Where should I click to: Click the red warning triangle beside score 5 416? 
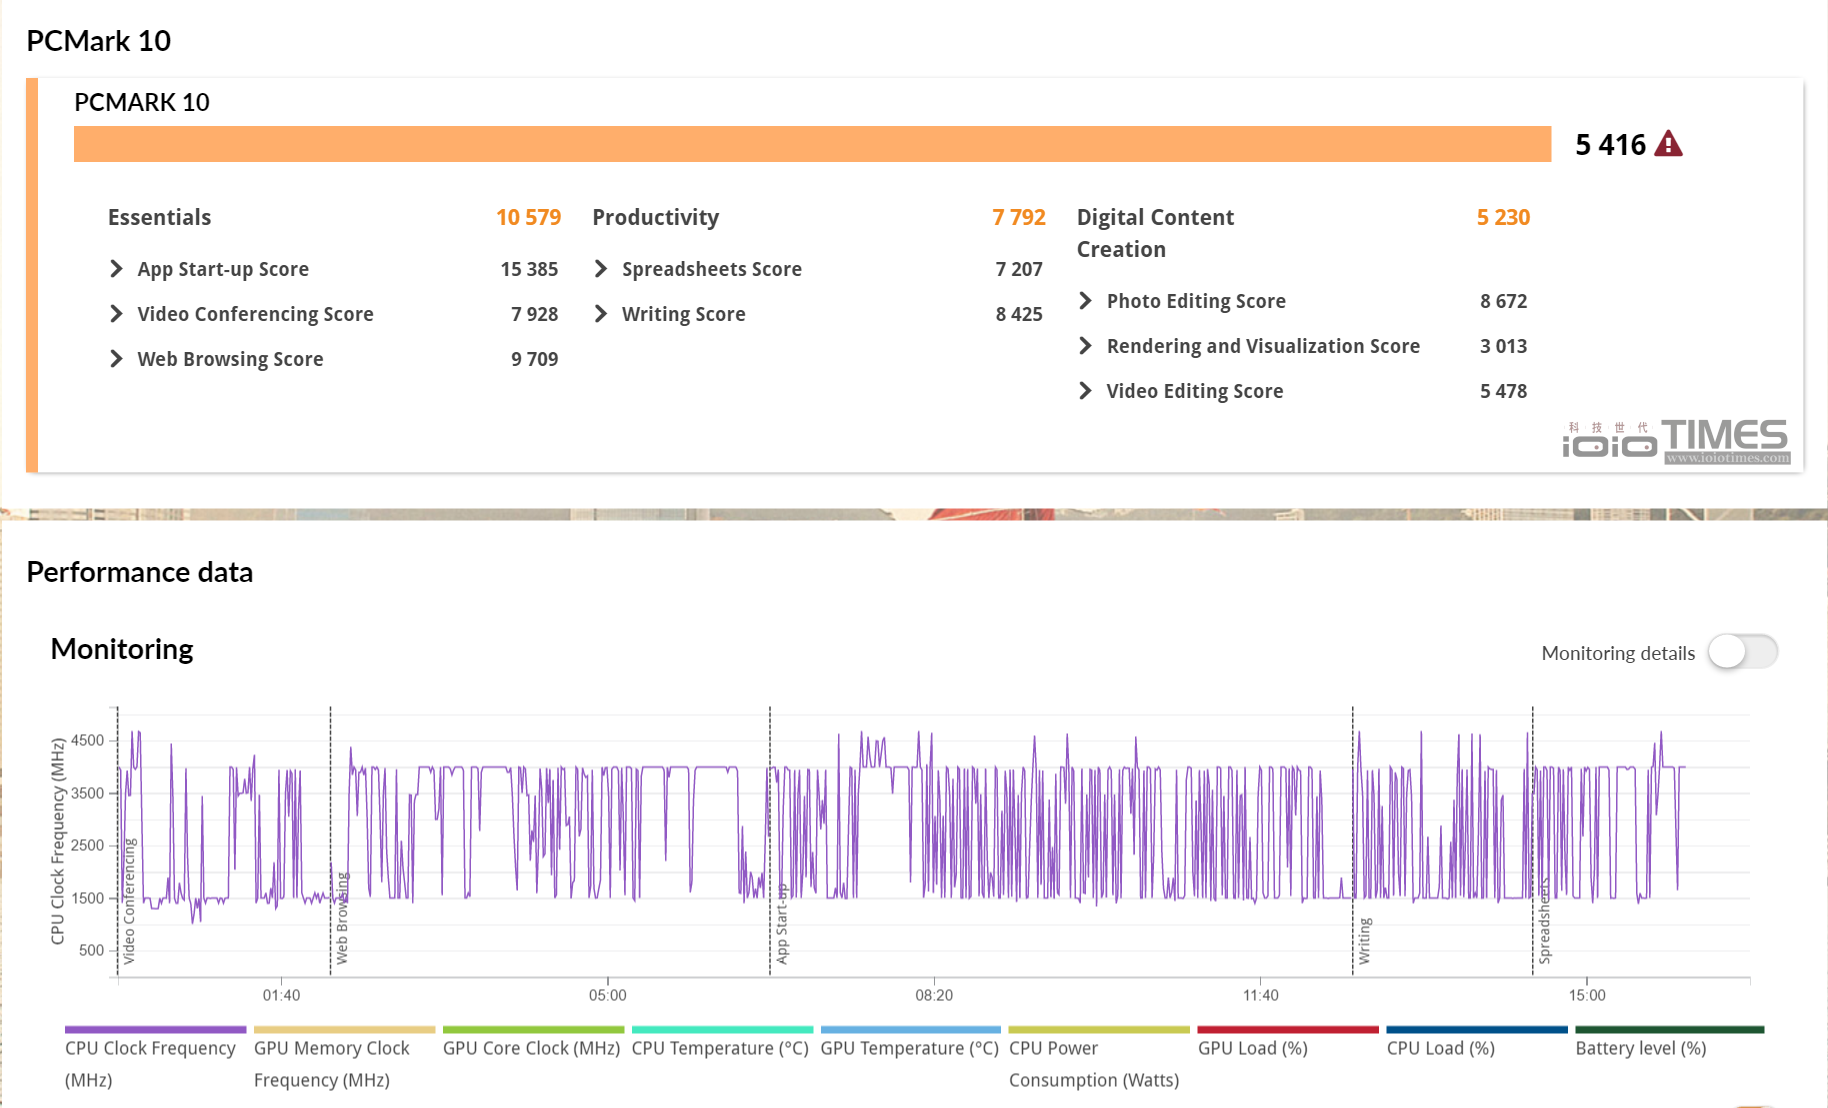click(1668, 144)
